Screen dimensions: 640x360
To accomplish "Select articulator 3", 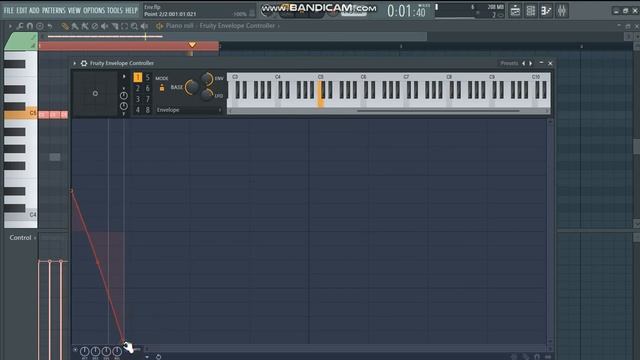I will pyautogui.click(x=138, y=99).
